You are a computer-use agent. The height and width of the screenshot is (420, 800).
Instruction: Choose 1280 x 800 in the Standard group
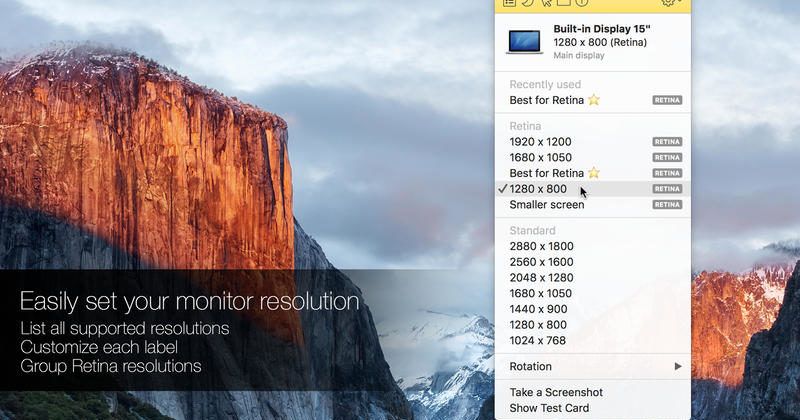tap(593, 325)
